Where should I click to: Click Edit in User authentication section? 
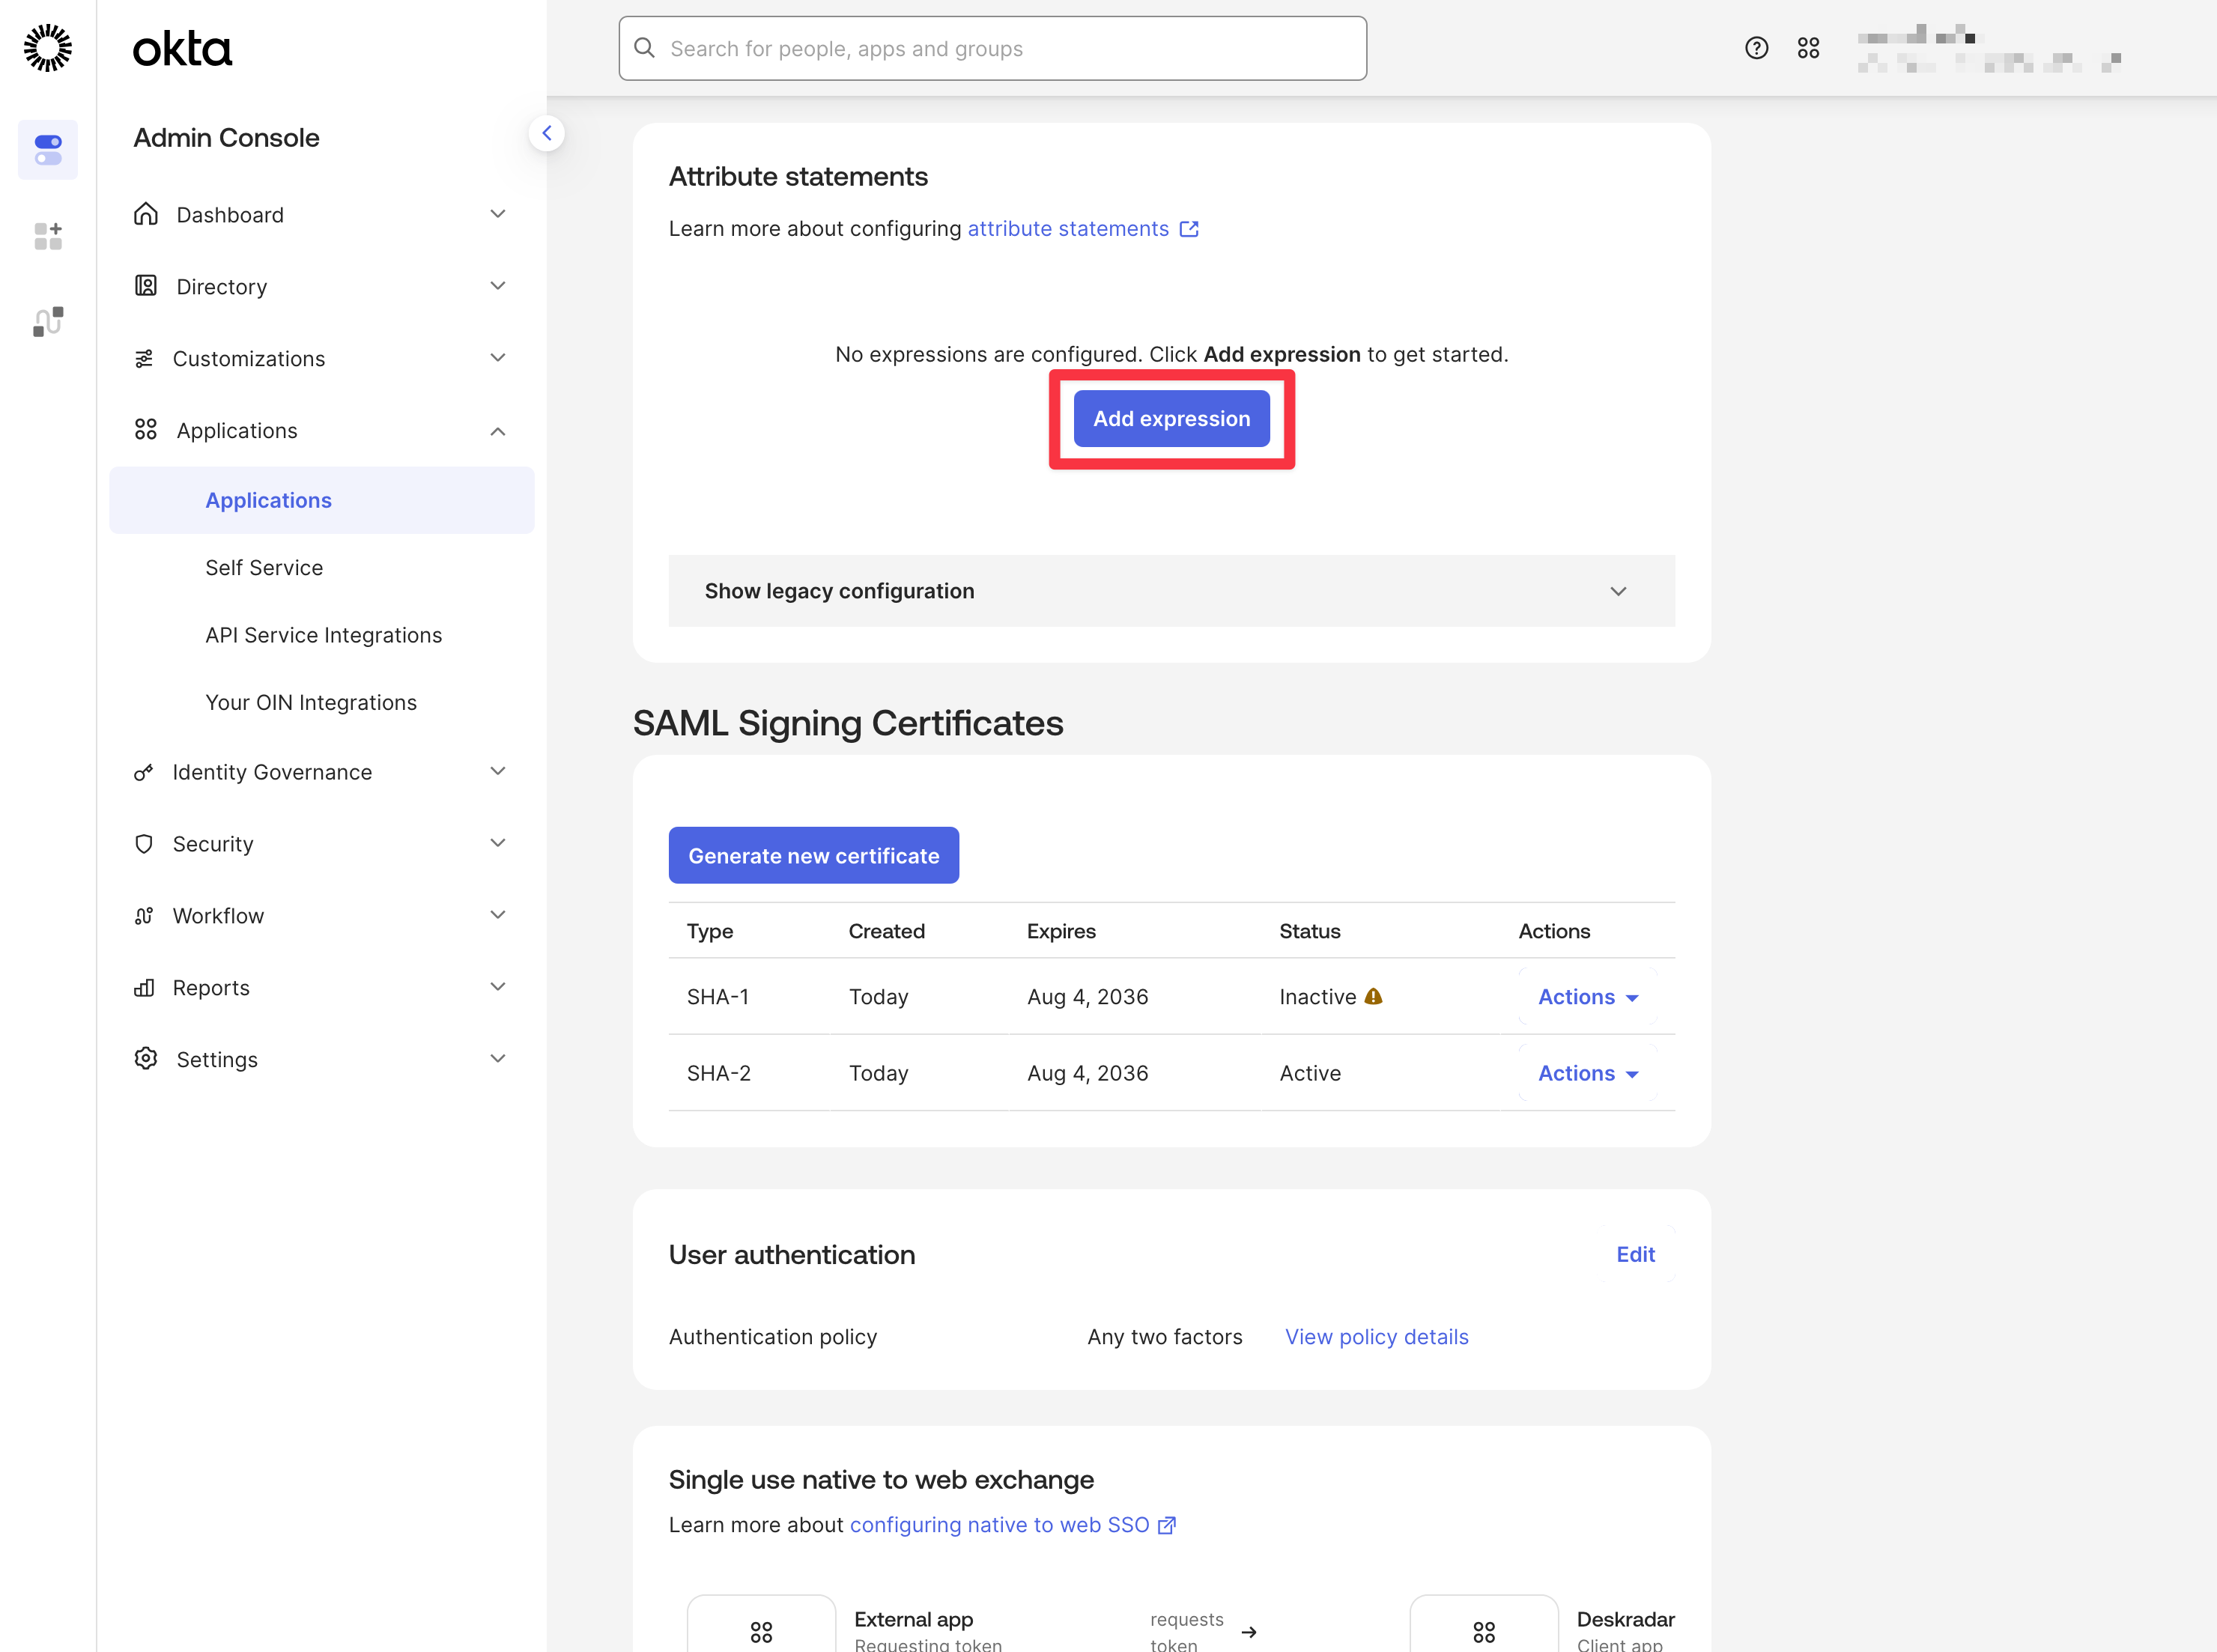click(1635, 1254)
